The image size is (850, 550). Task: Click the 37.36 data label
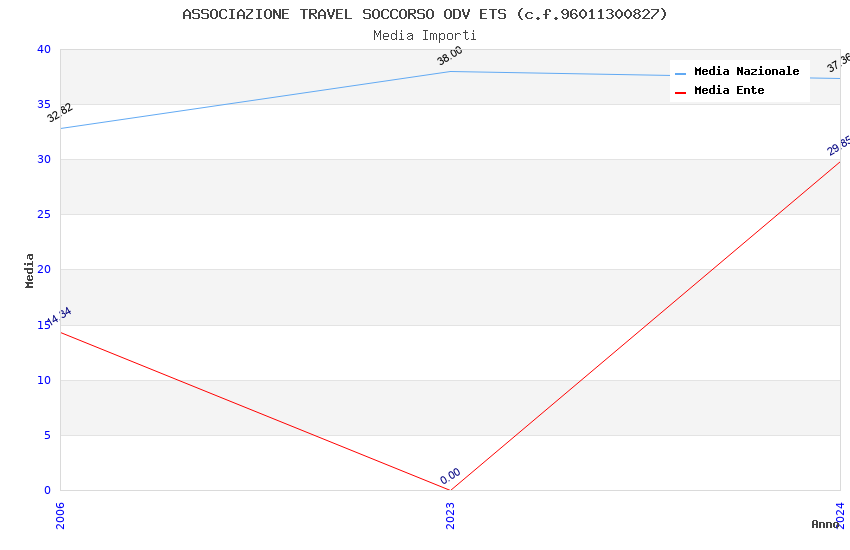tap(839, 62)
